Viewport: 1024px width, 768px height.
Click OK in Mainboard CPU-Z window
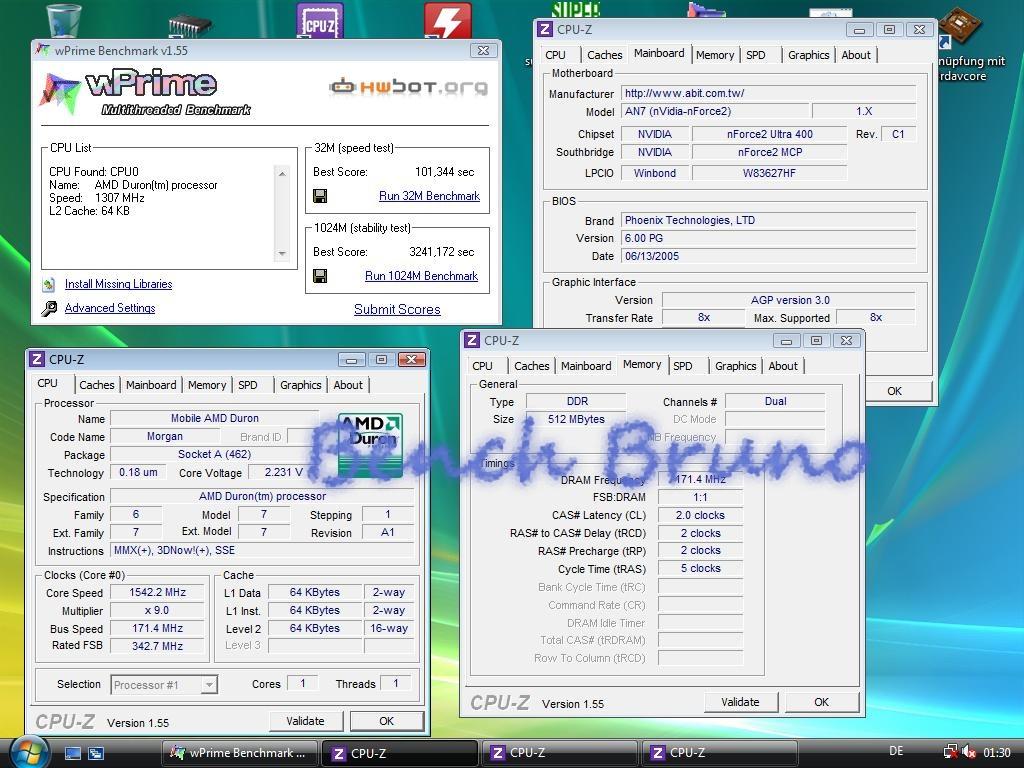coord(895,391)
